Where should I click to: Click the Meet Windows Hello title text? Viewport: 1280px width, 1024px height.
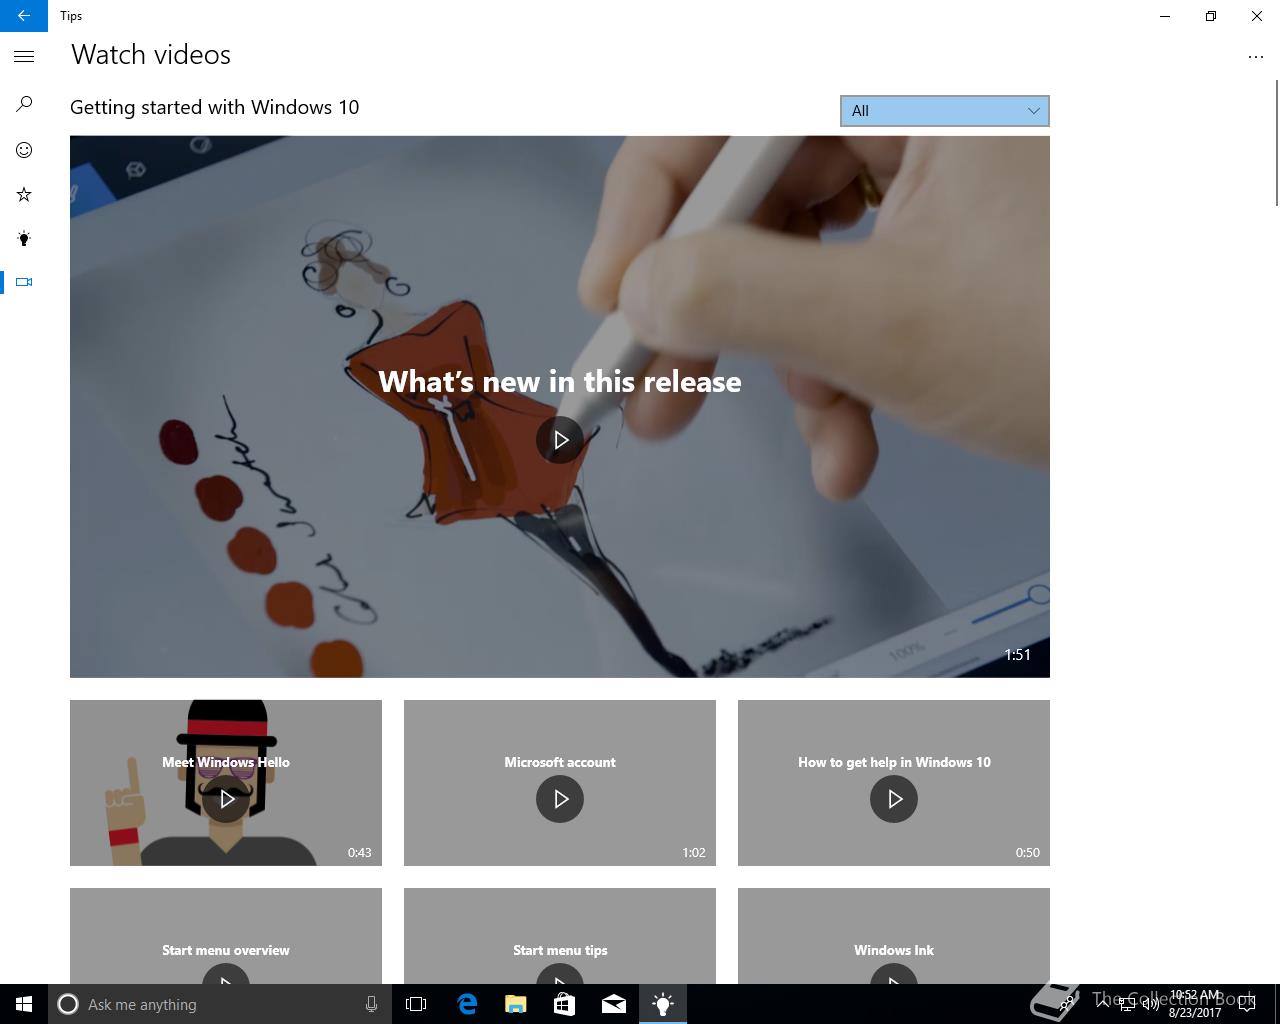[x=226, y=762]
